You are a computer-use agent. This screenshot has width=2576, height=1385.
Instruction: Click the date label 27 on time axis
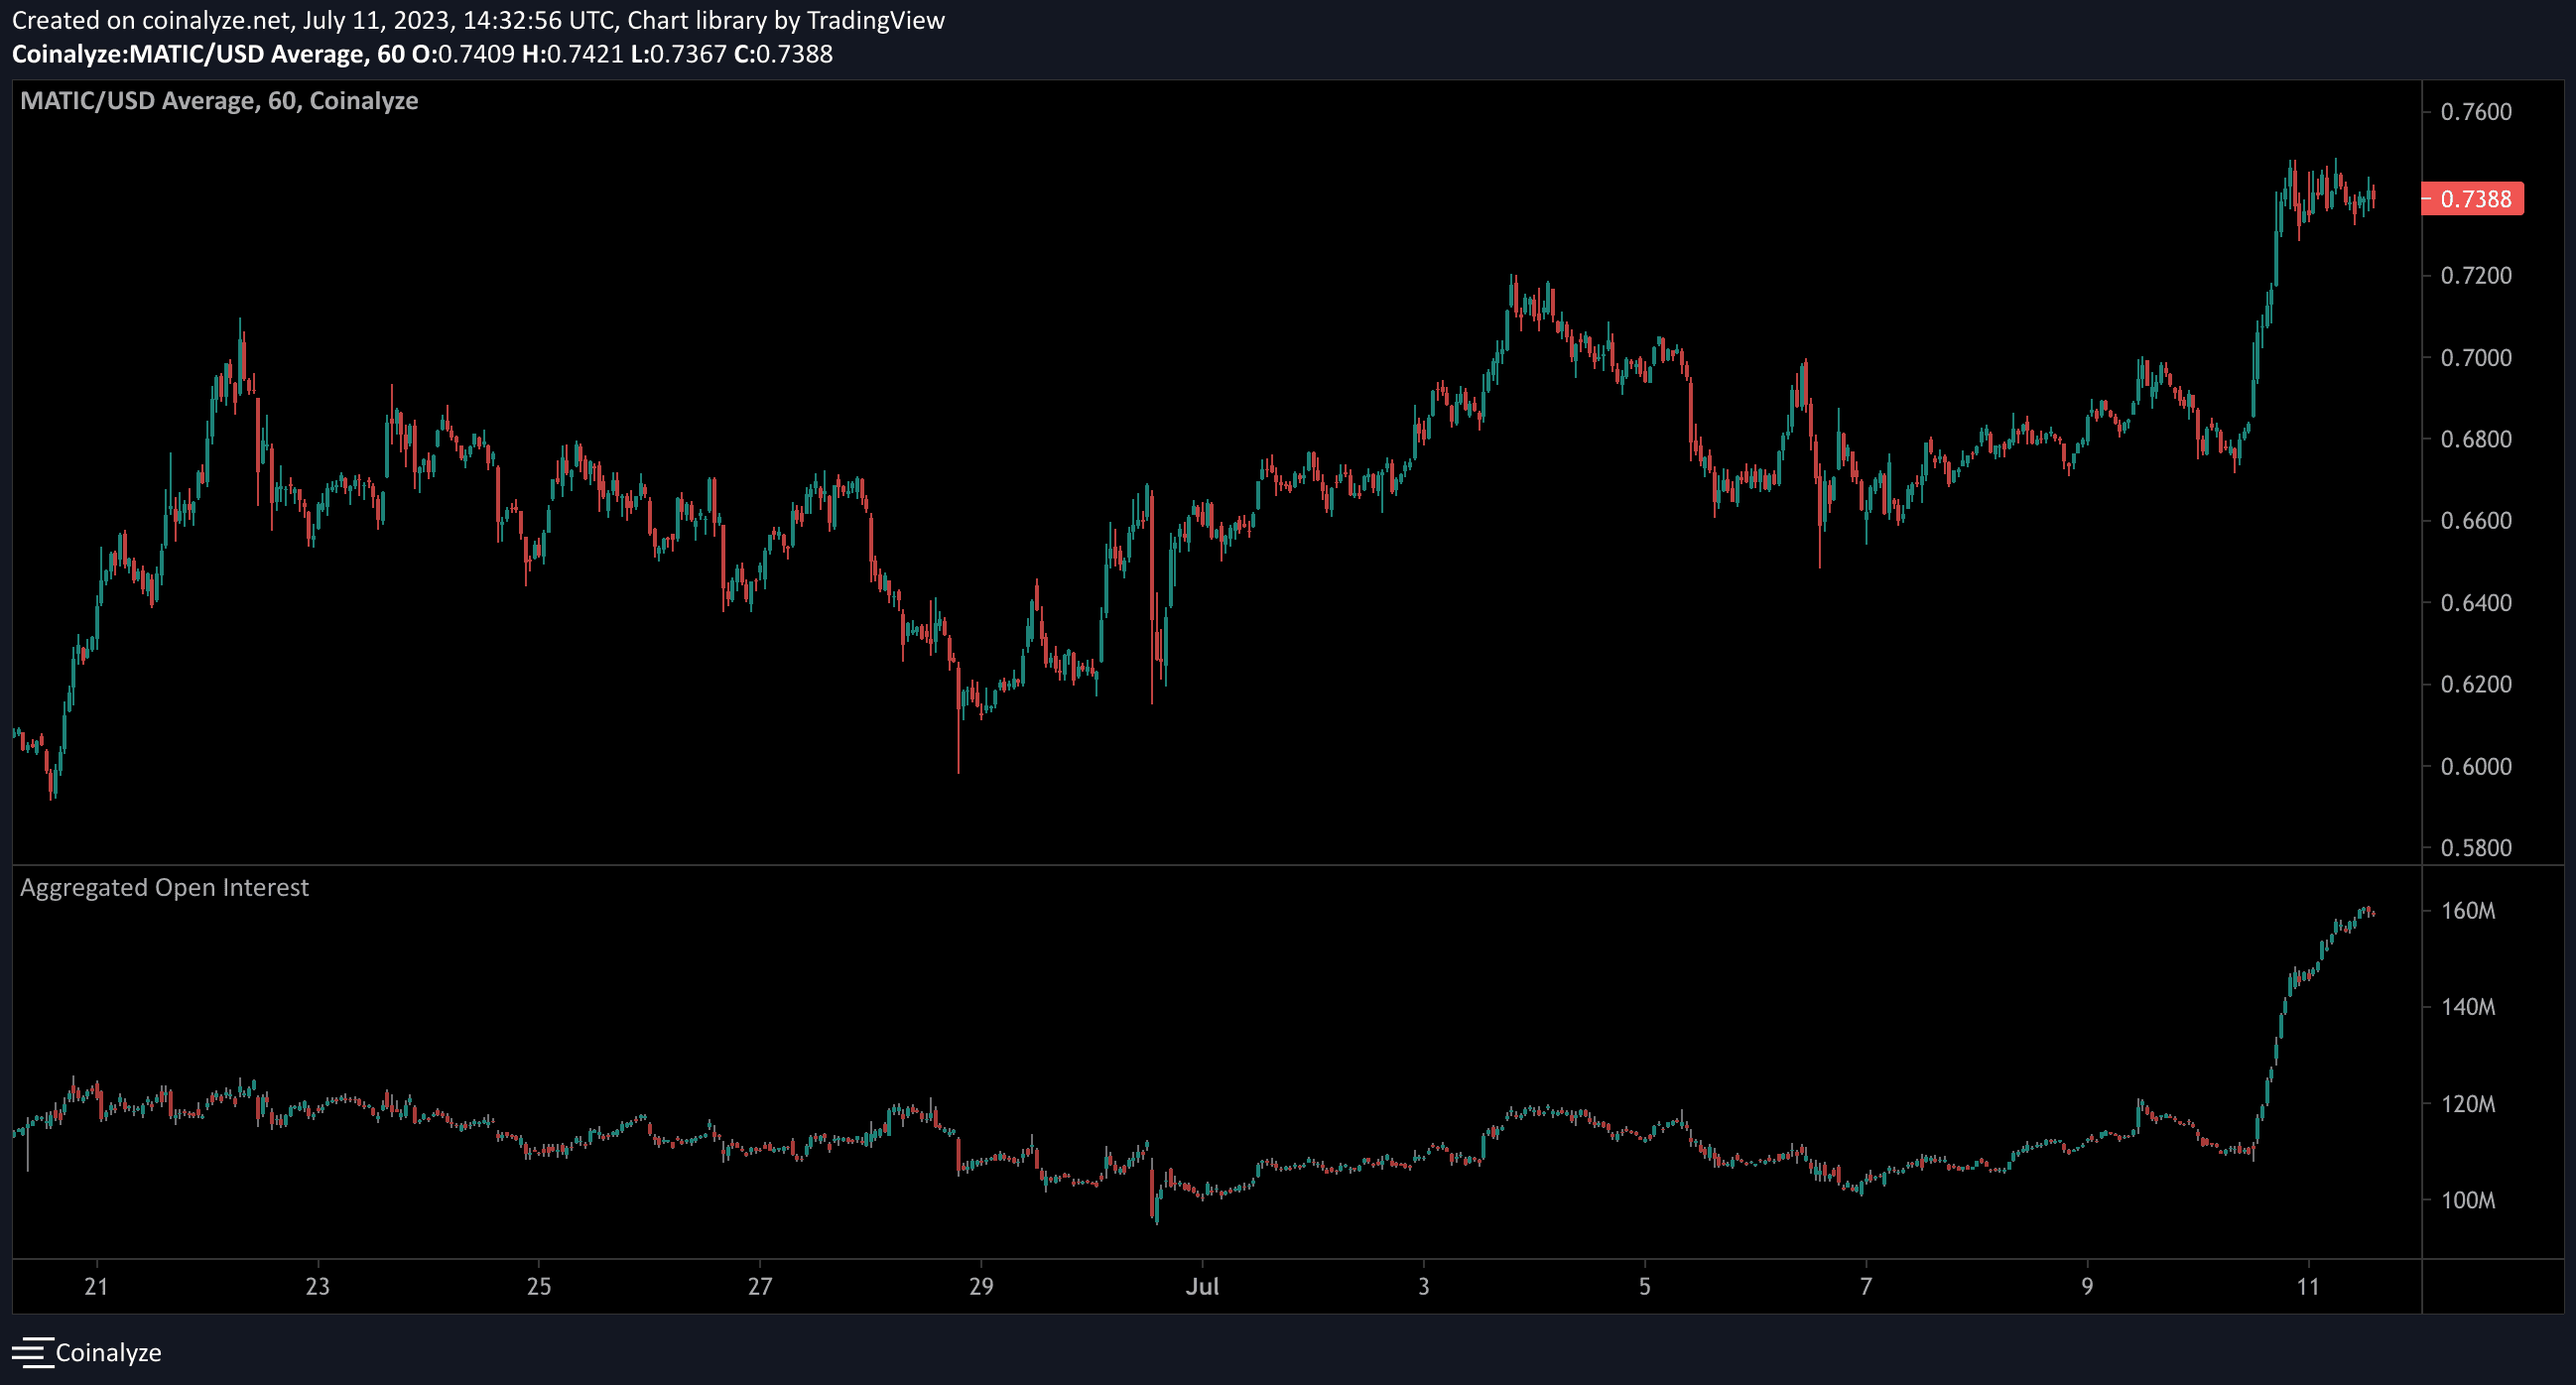[760, 1287]
